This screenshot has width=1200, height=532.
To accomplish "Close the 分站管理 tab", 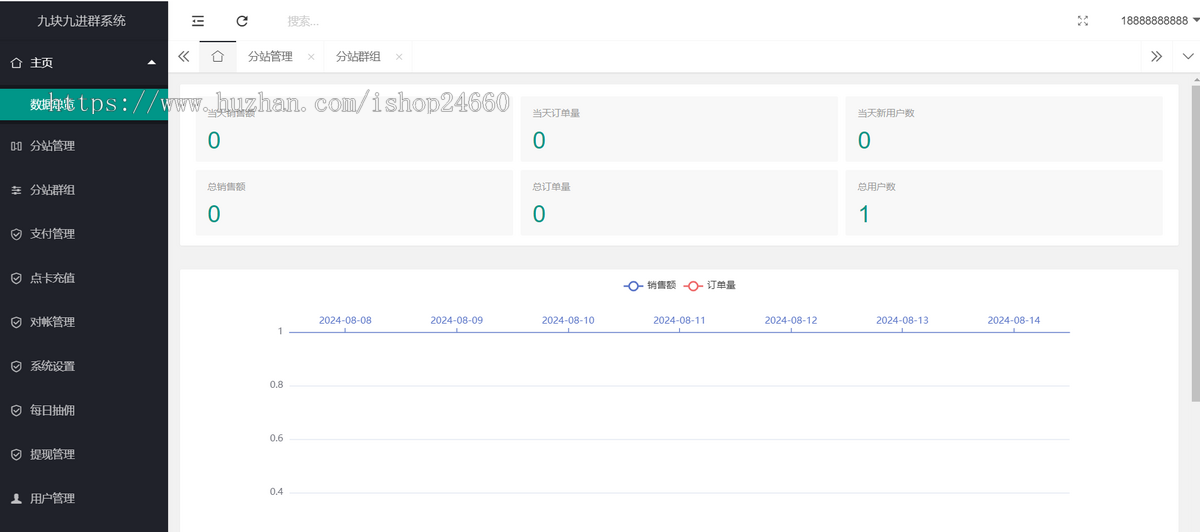I will tap(311, 57).
